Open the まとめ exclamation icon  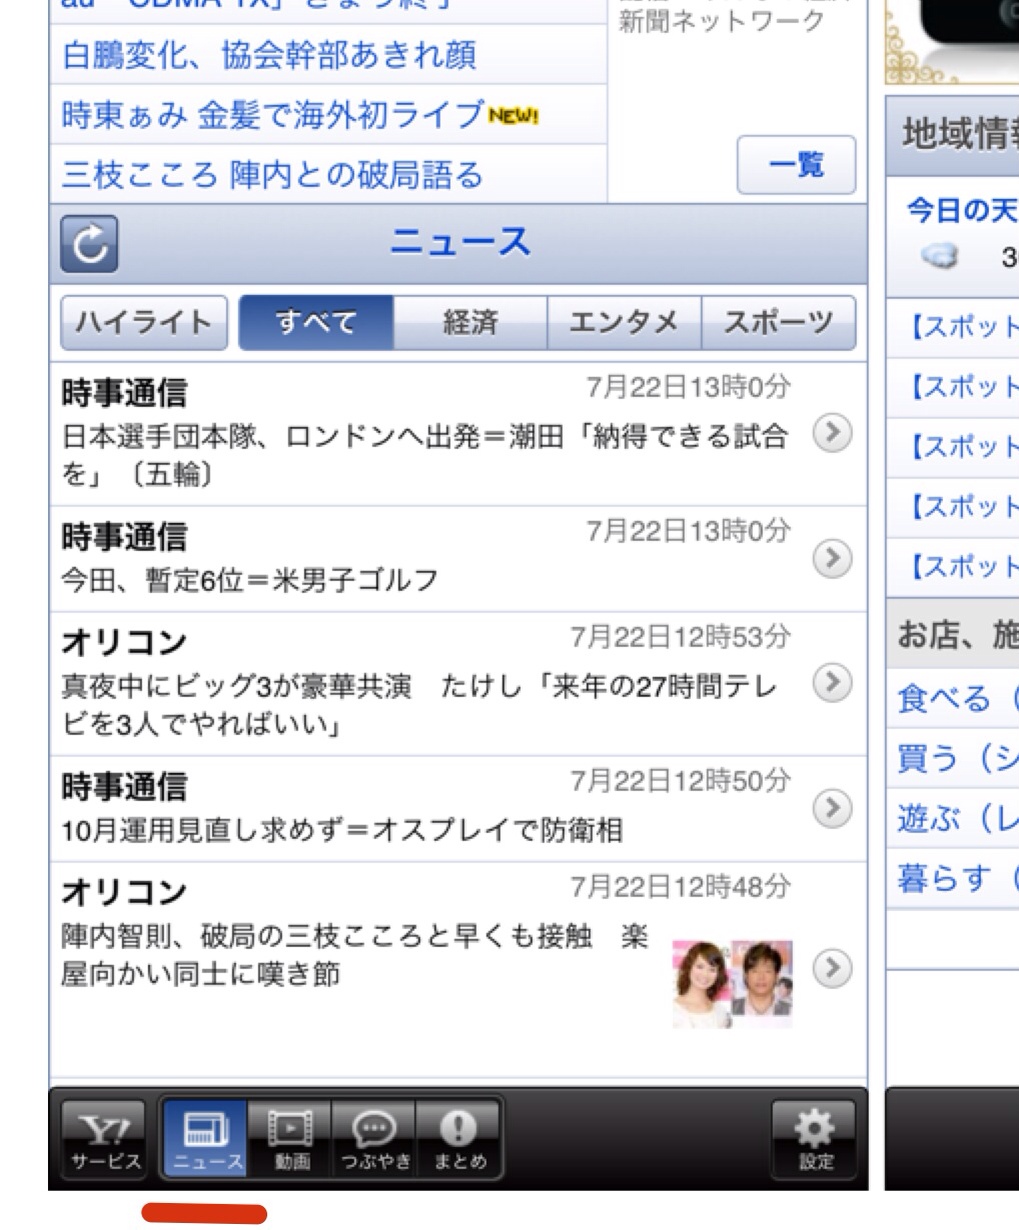point(458,1138)
